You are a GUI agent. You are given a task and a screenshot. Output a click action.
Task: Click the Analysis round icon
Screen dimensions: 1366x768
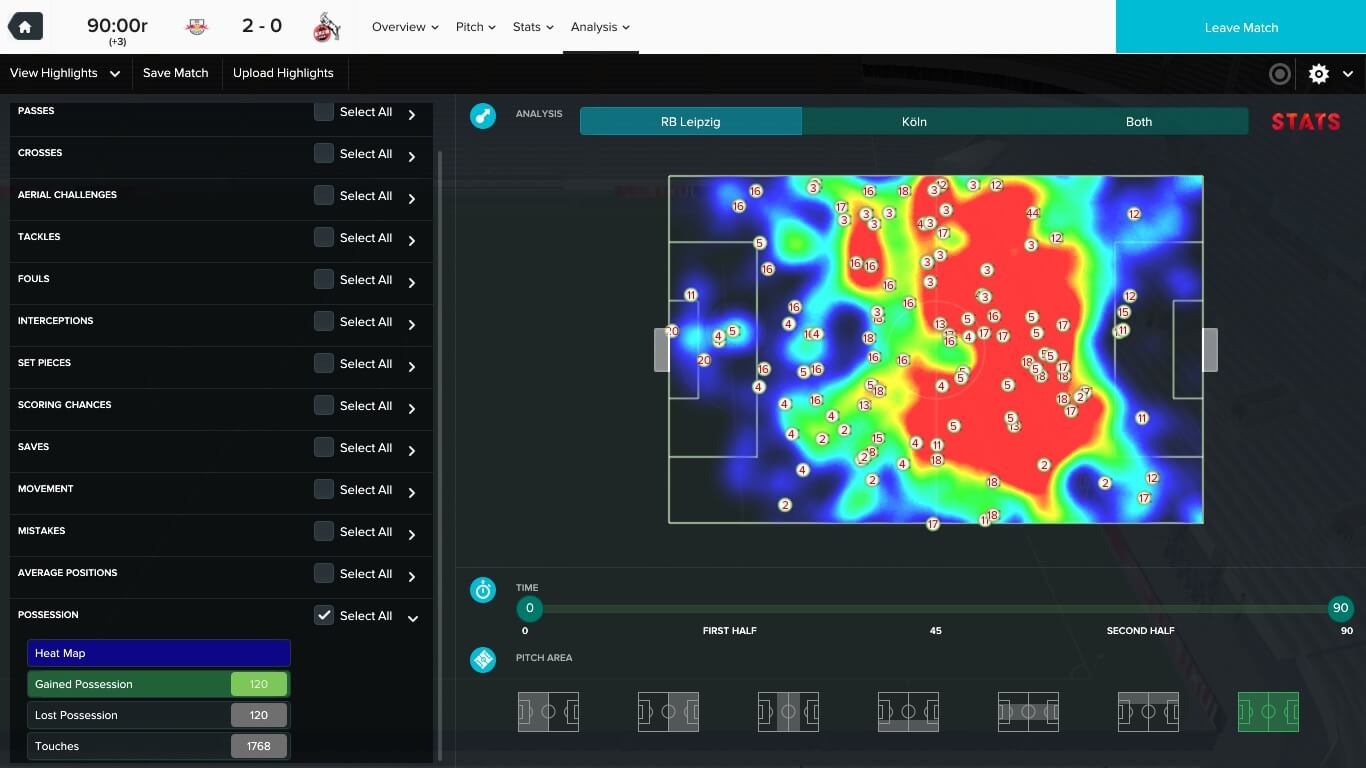pyautogui.click(x=483, y=116)
